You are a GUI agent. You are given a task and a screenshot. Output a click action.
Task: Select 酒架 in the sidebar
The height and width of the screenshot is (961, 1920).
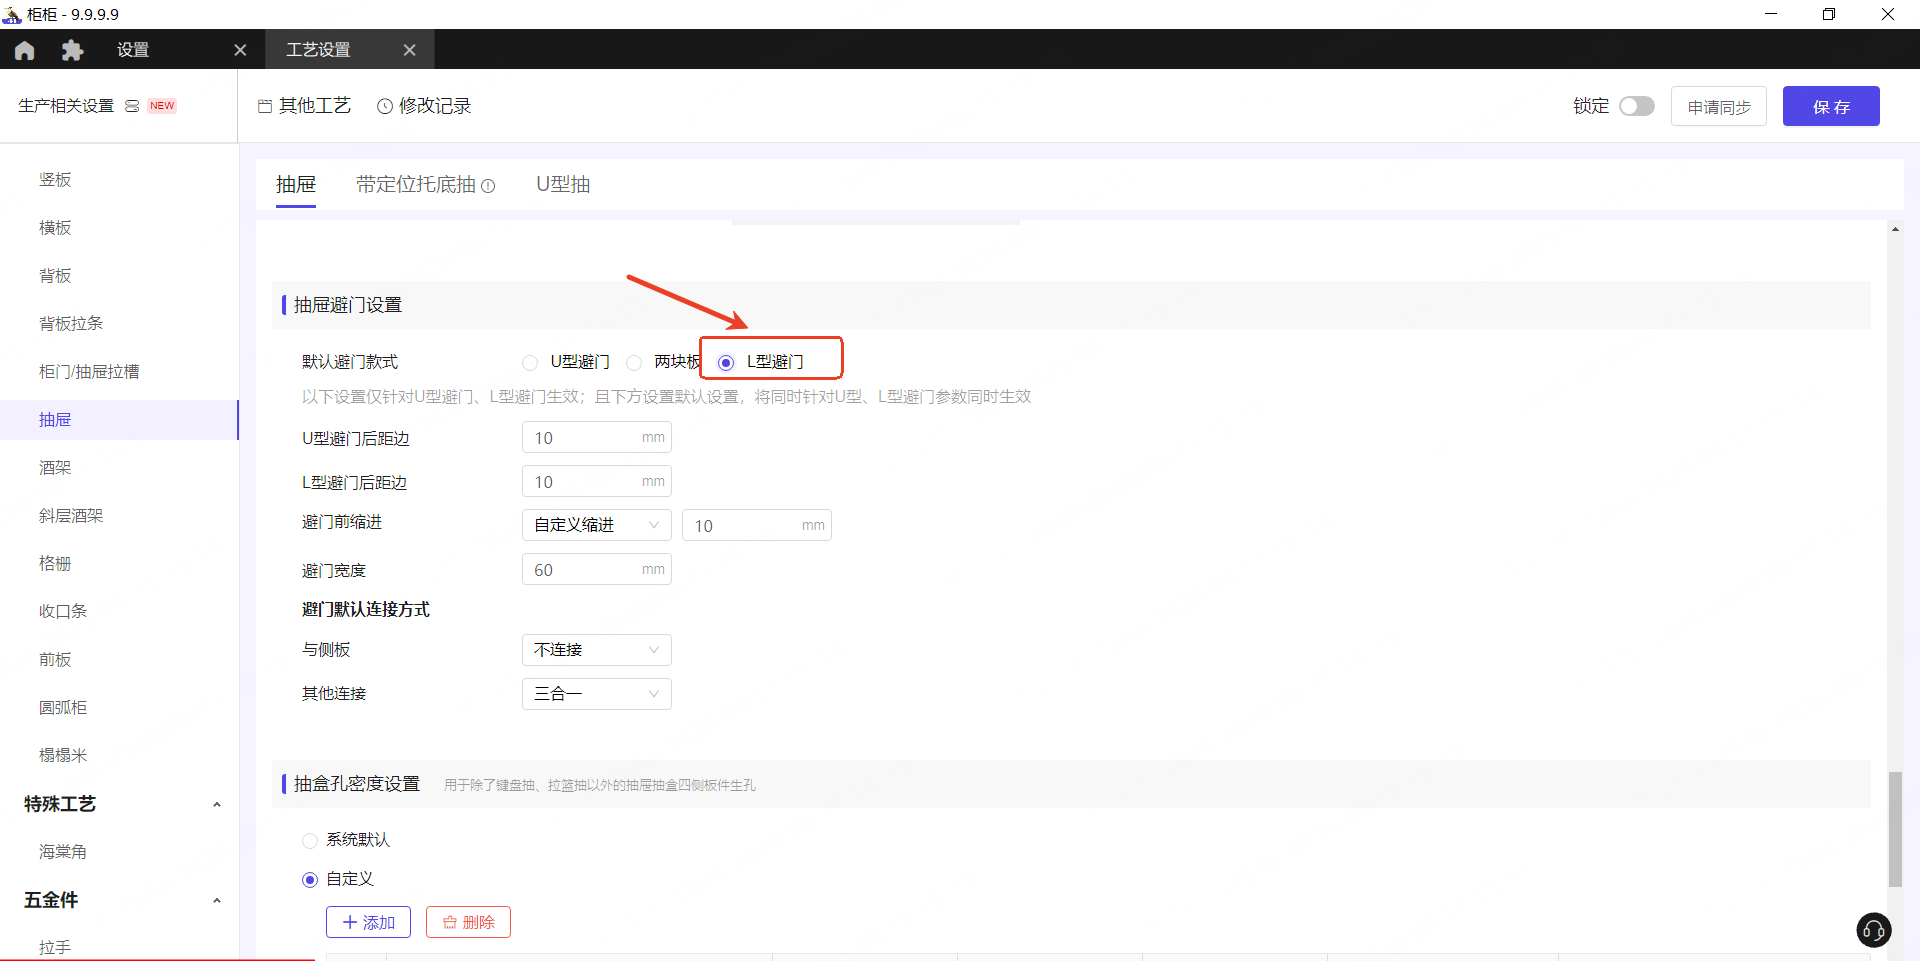[x=56, y=468]
